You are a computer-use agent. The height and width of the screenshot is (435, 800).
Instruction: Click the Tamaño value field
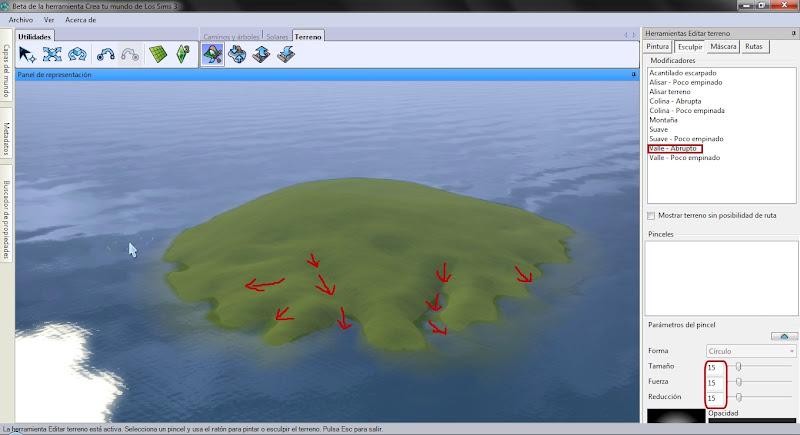tap(715, 367)
